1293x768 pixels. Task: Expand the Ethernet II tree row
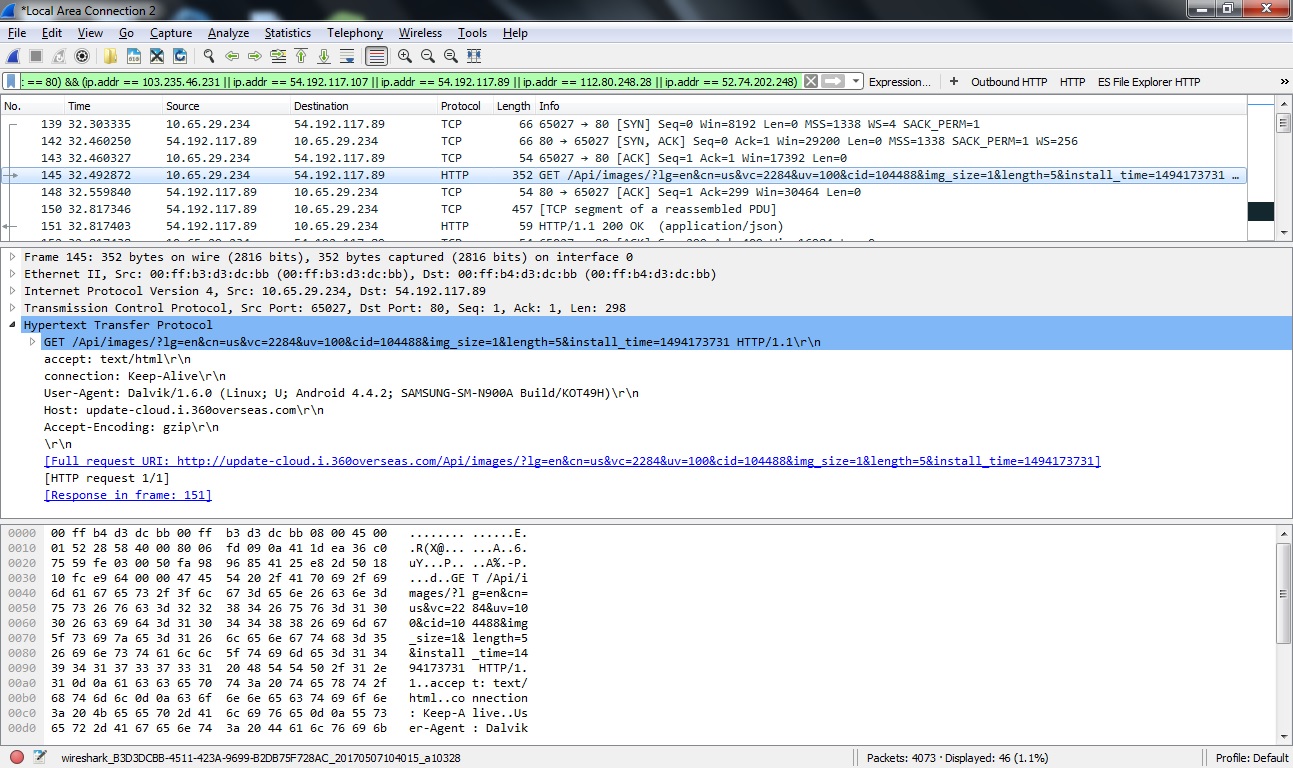pyautogui.click(x=13, y=274)
